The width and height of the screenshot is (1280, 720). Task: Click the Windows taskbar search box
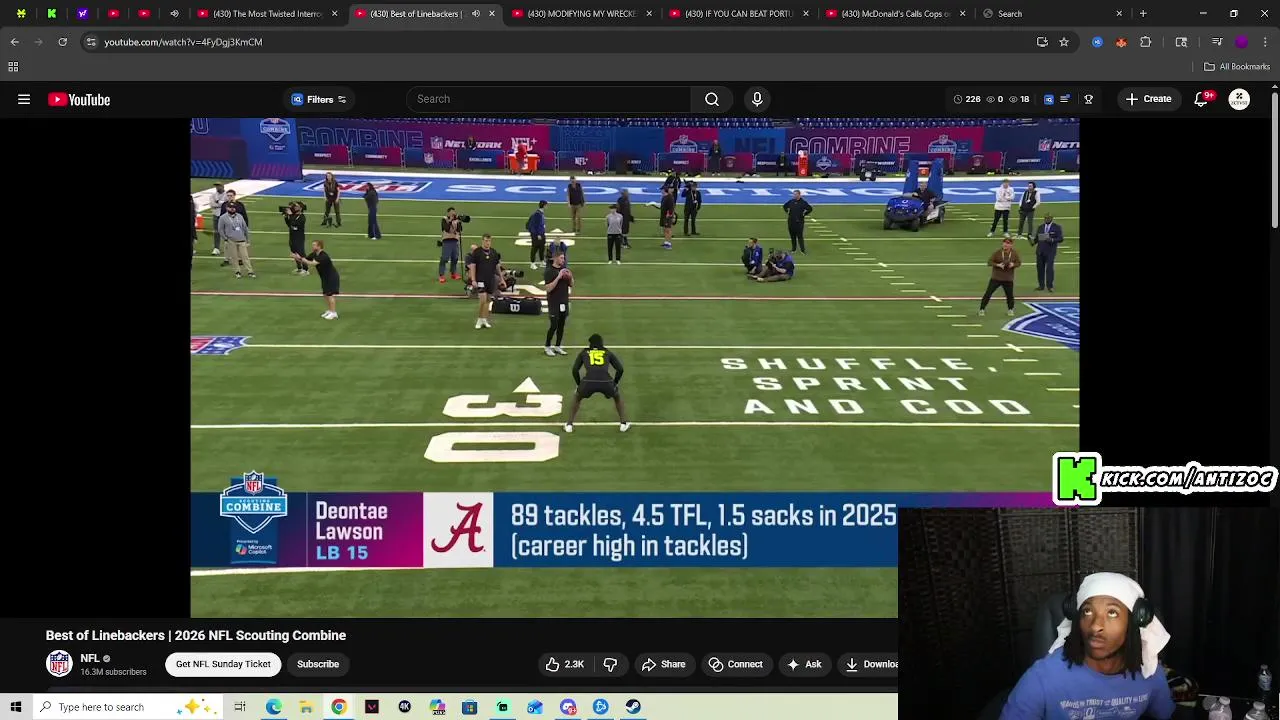[128, 707]
